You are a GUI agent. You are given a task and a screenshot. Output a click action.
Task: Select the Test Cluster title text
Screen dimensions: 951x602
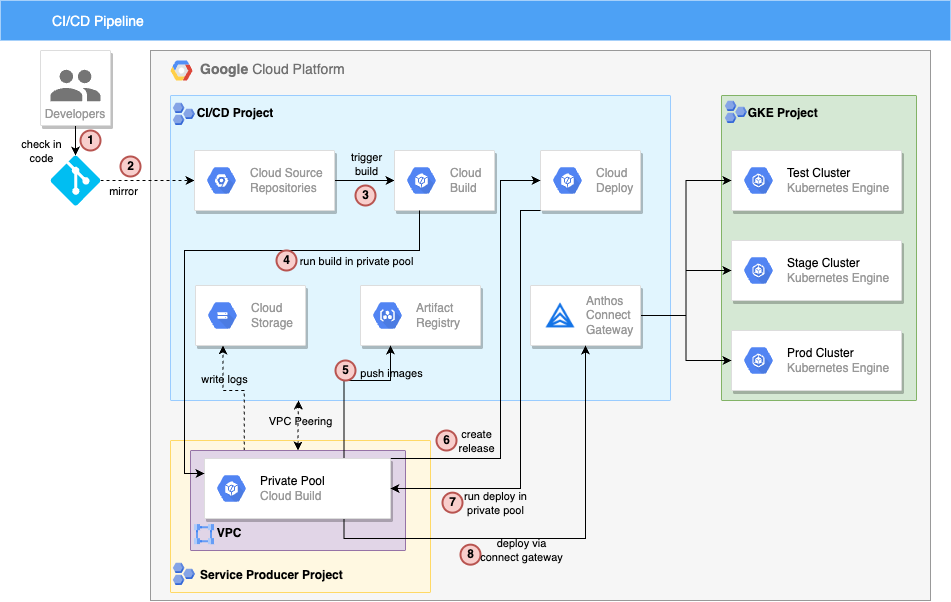tap(818, 173)
